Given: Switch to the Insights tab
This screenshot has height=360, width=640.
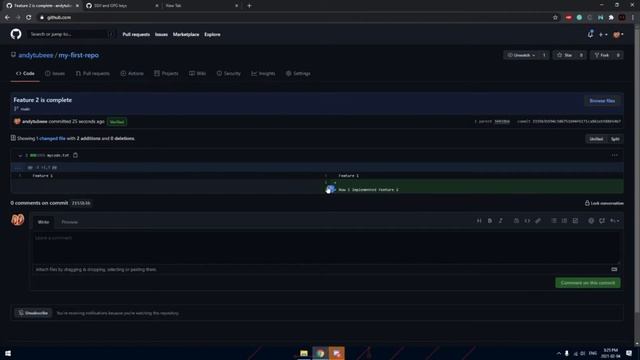Looking at the screenshot, I should pos(263,73).
